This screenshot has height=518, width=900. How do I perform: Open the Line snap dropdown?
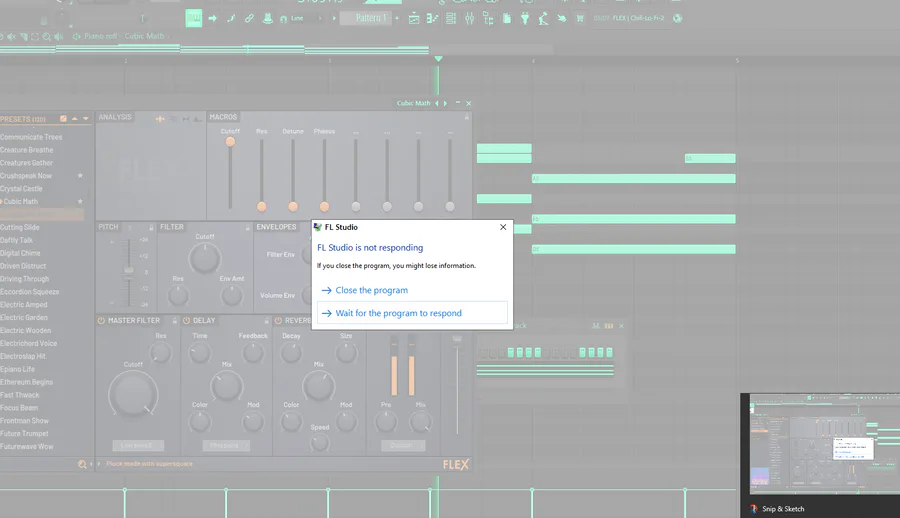[x=305, y=18]
